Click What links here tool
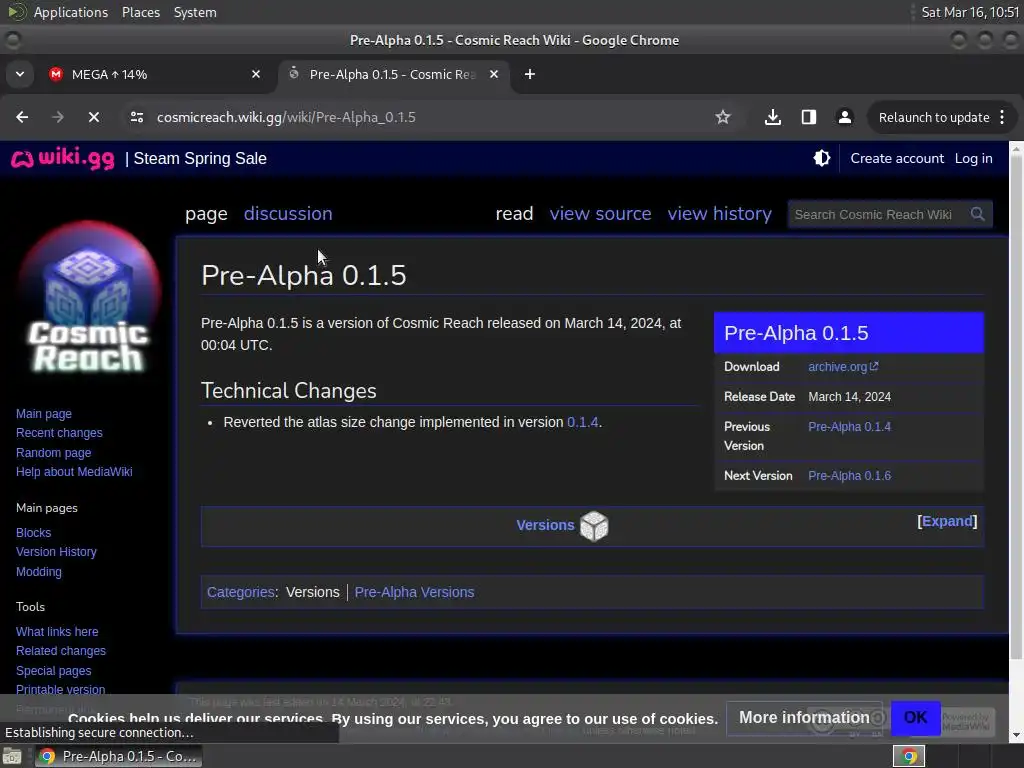1024x768 pixels. pos(57,632)
